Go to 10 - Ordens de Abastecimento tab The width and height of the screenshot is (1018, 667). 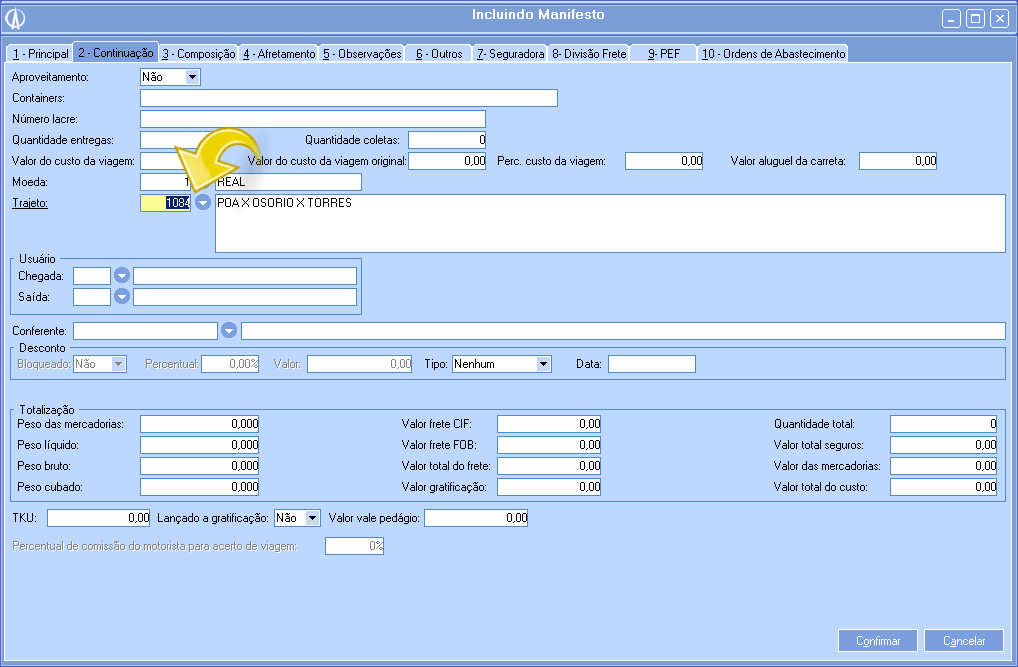773,54
